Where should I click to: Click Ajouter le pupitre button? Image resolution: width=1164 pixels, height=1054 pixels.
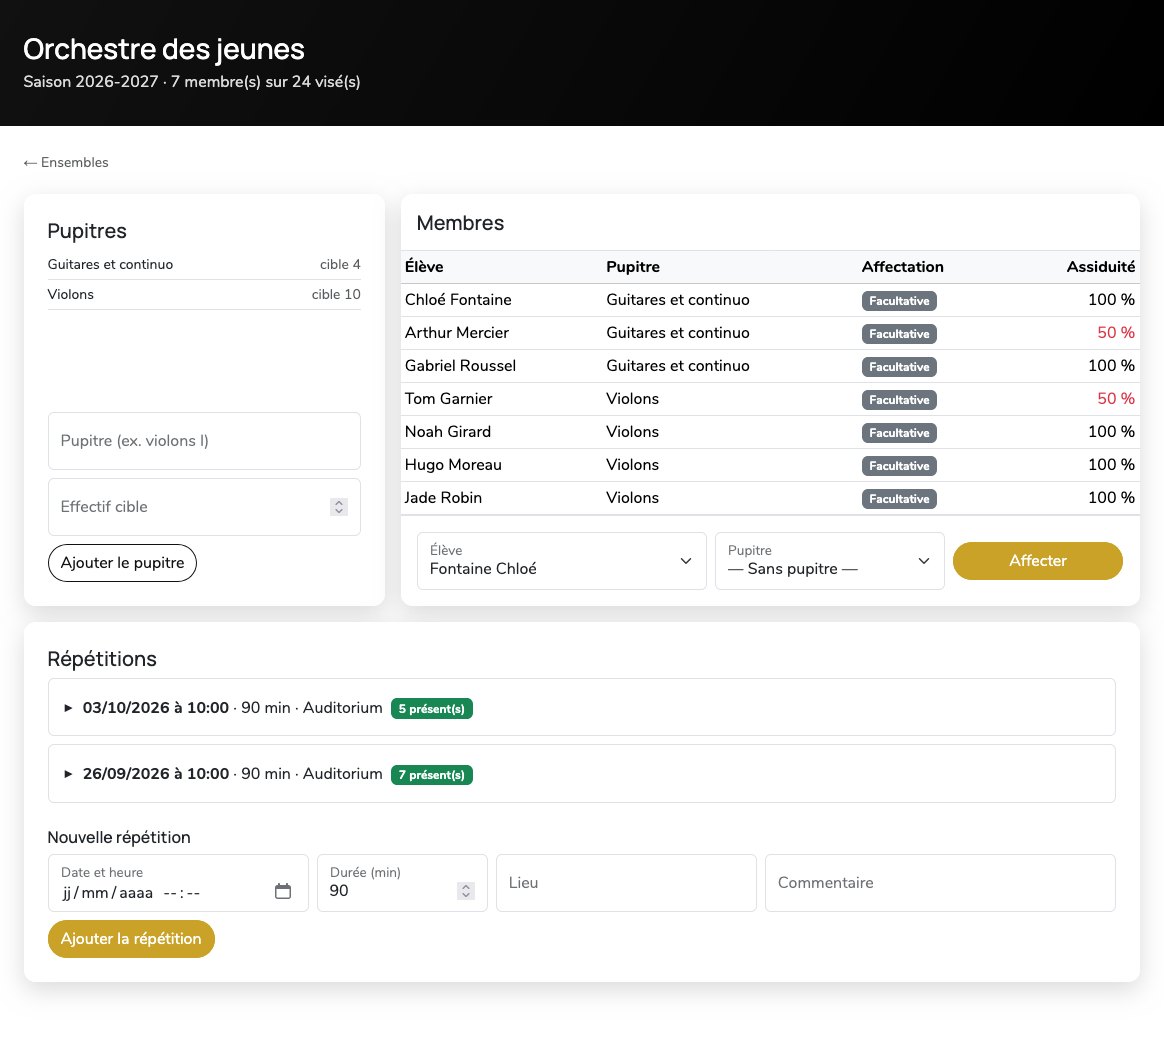(x=122, y=563)
